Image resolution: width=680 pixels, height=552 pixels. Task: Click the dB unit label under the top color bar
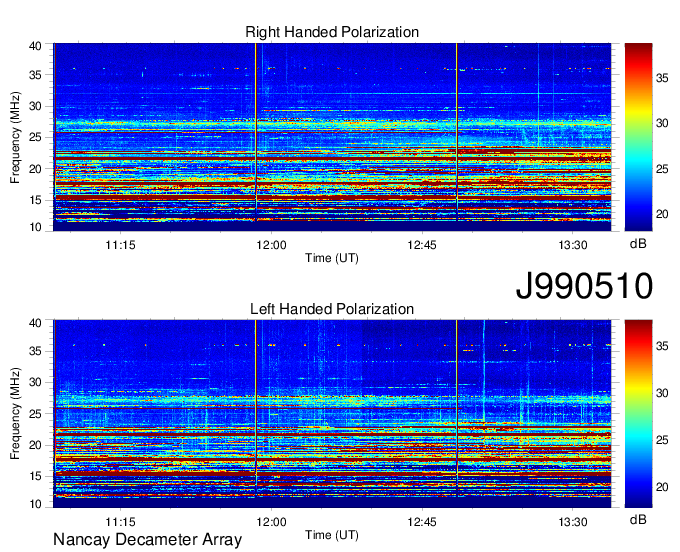pyautogui.click(x=638, y=244)
